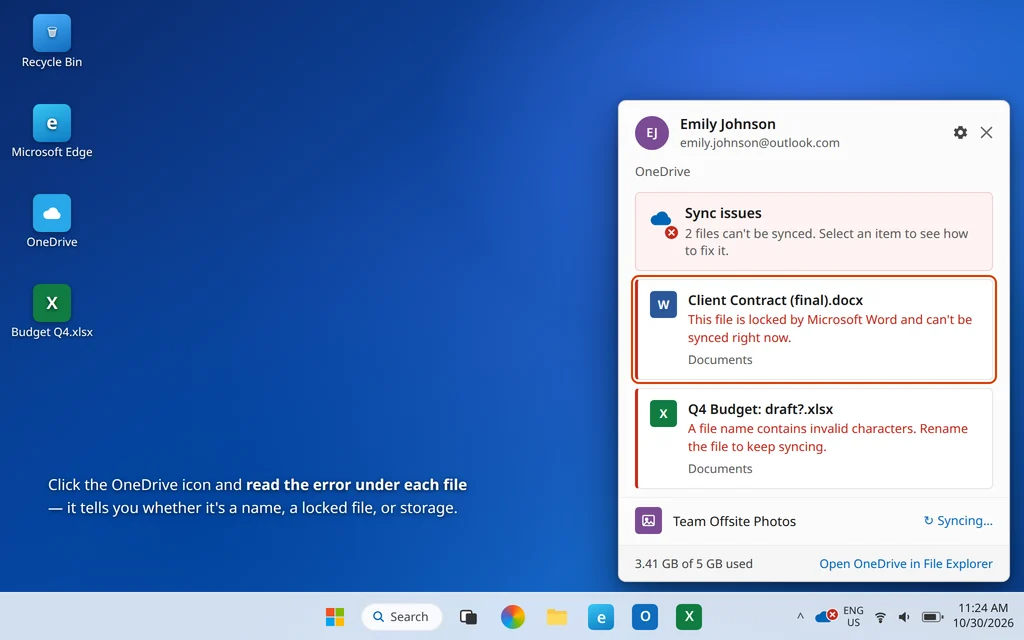
Task: Open File Explorer from the taskbar
Action: click(x=557, y=616)
